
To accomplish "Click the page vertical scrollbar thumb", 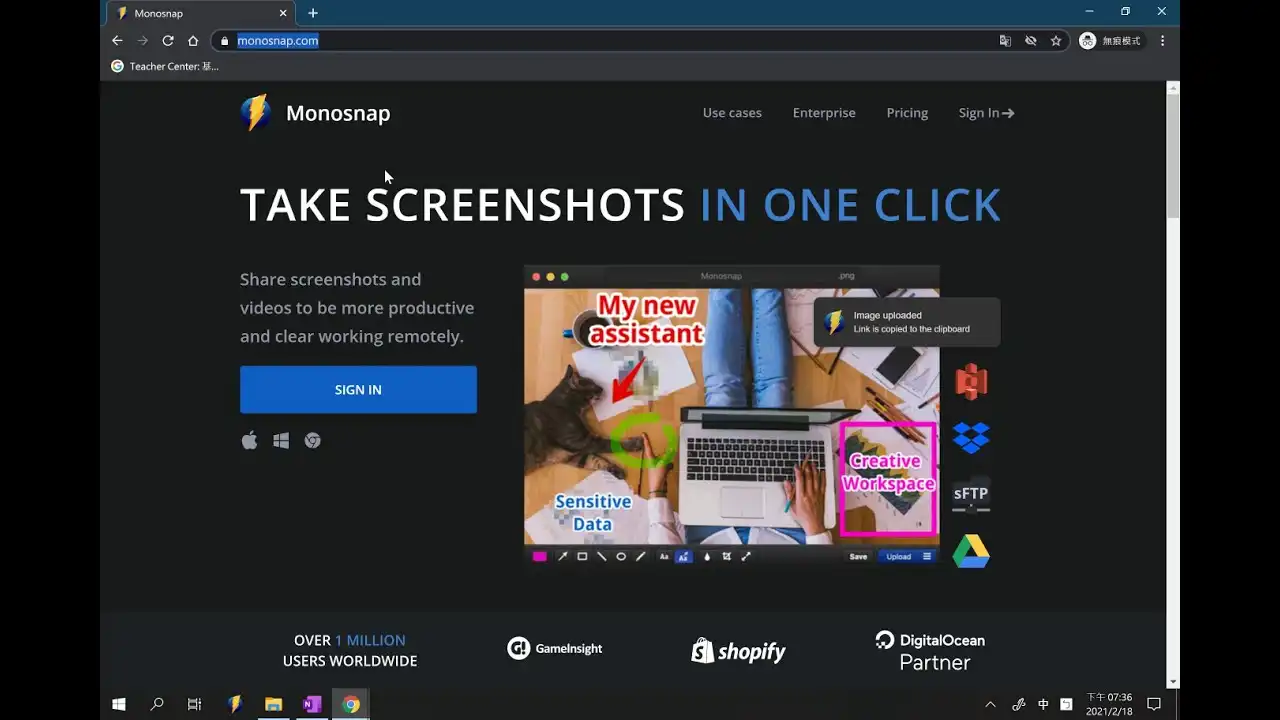I will pos(1173,157).
